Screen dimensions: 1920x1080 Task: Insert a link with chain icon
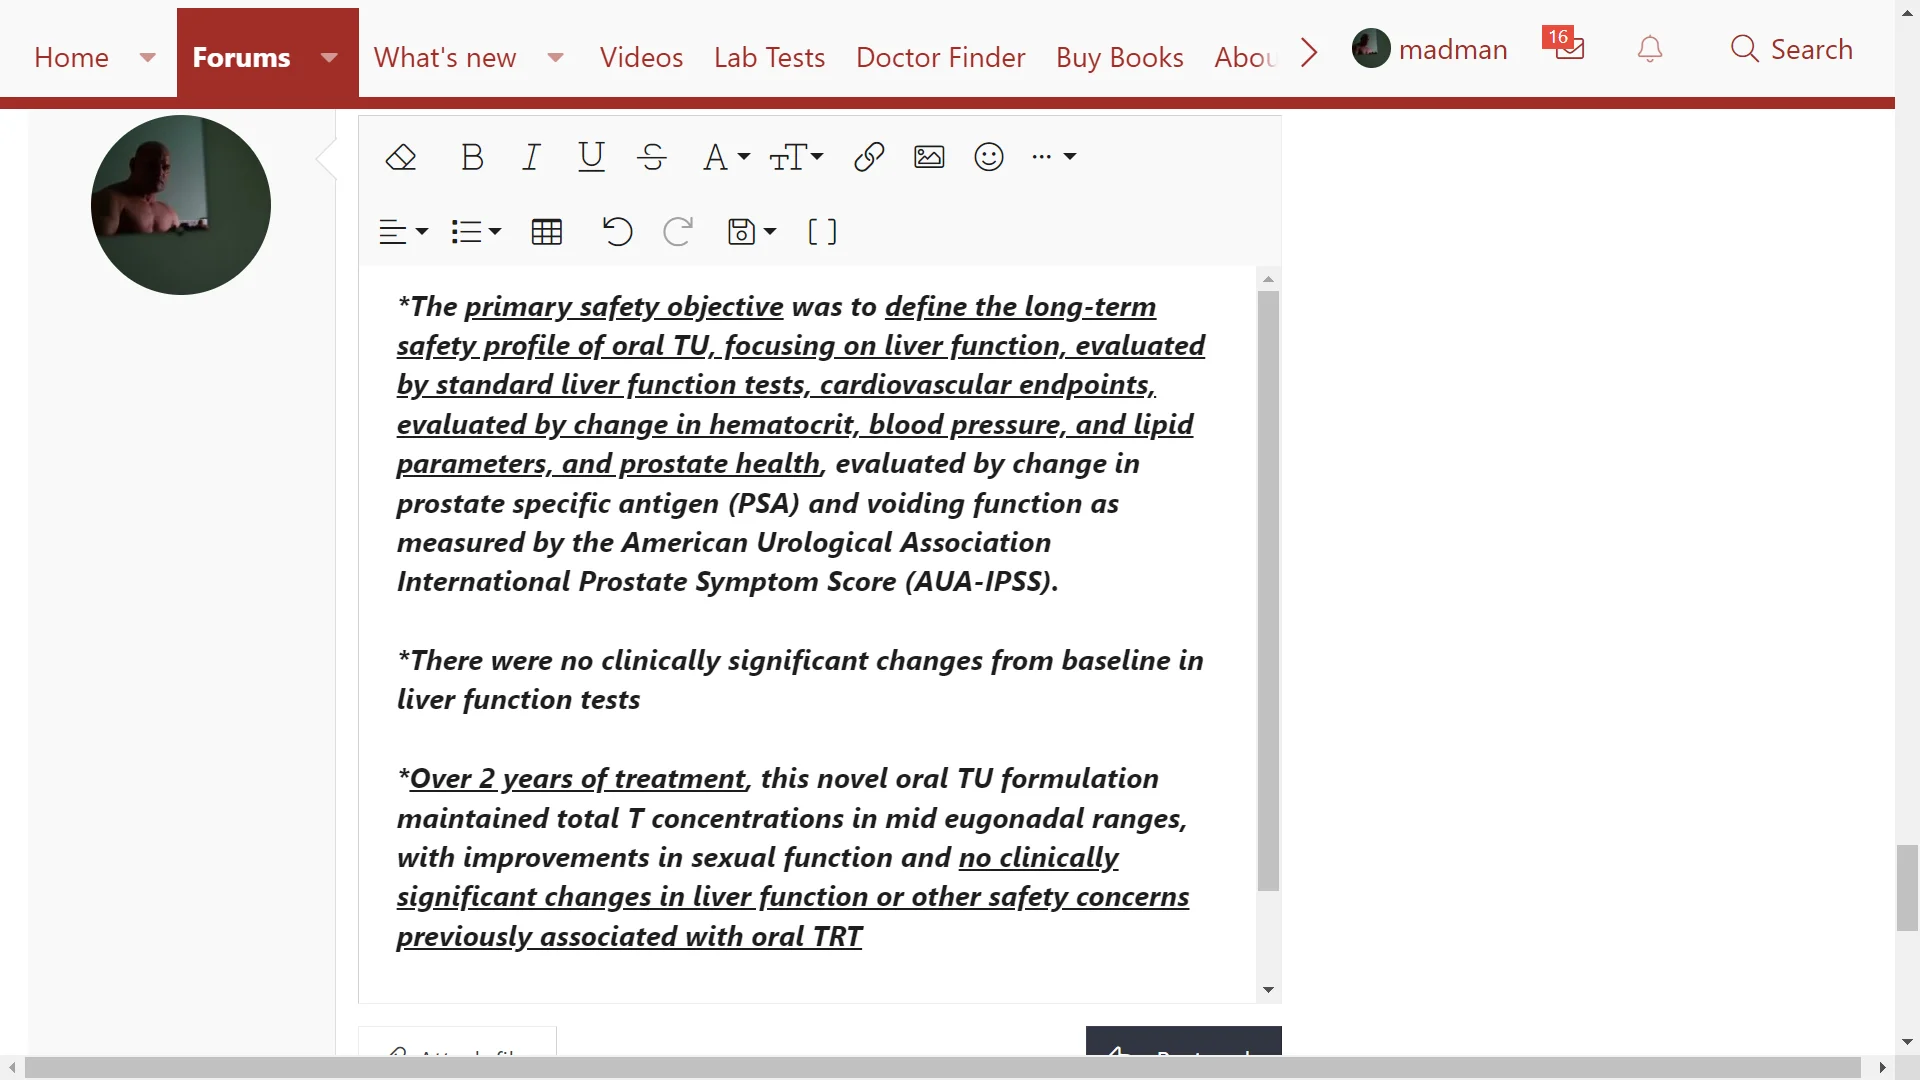tap(869, 157)
